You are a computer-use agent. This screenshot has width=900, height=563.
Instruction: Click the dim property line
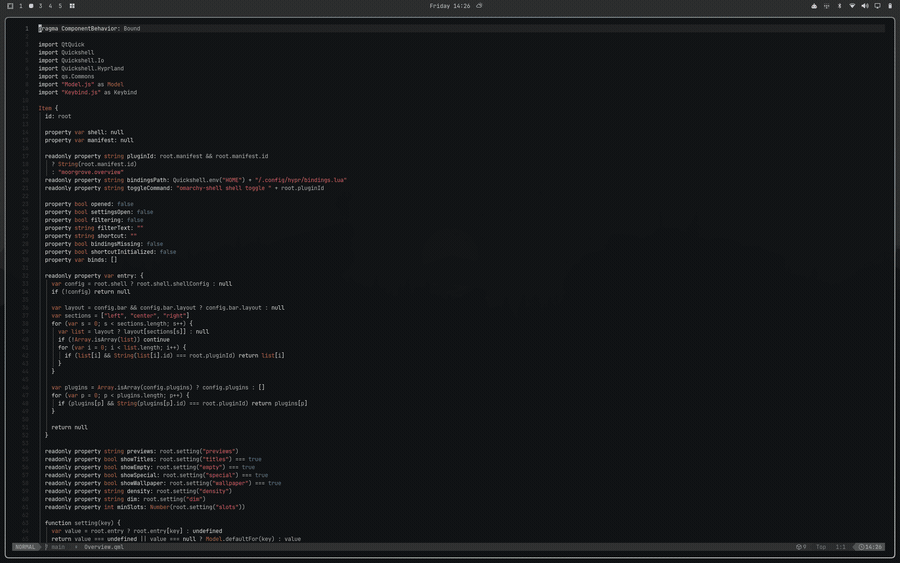coord(125,499)
